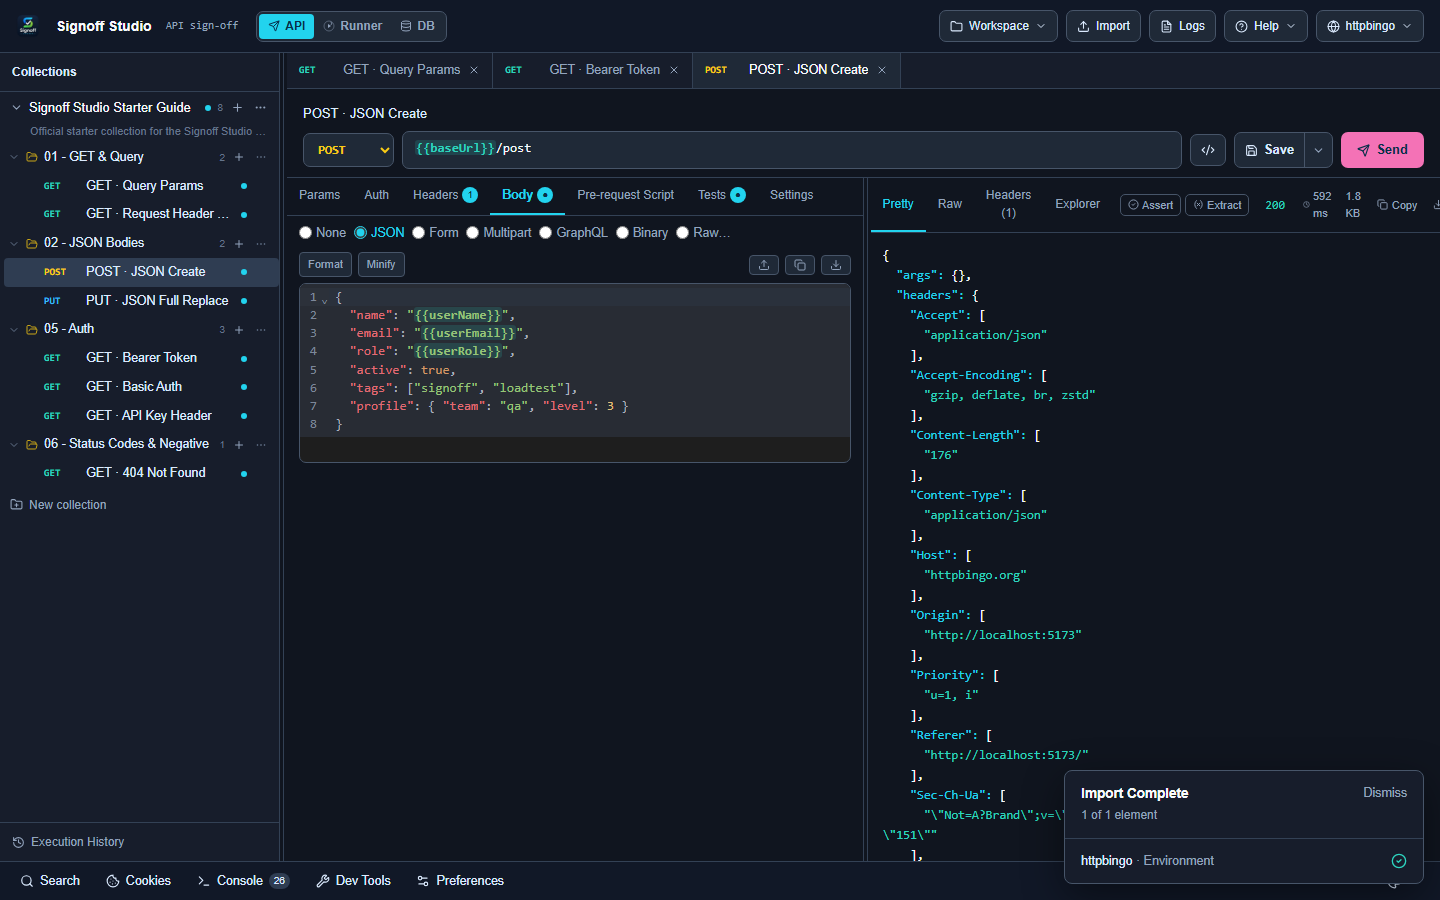
Task: Collapse the 05 - Auth folder
Action: 14,329
